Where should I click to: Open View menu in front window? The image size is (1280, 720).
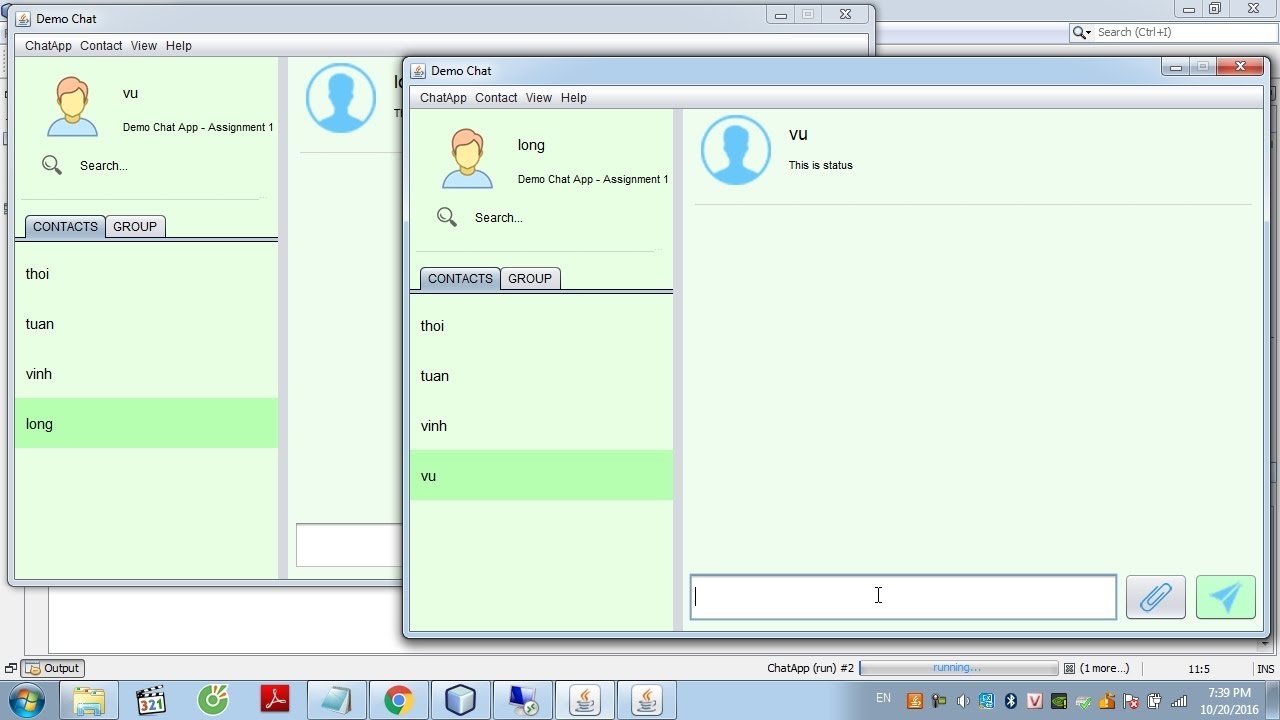(x=538, y=97)
